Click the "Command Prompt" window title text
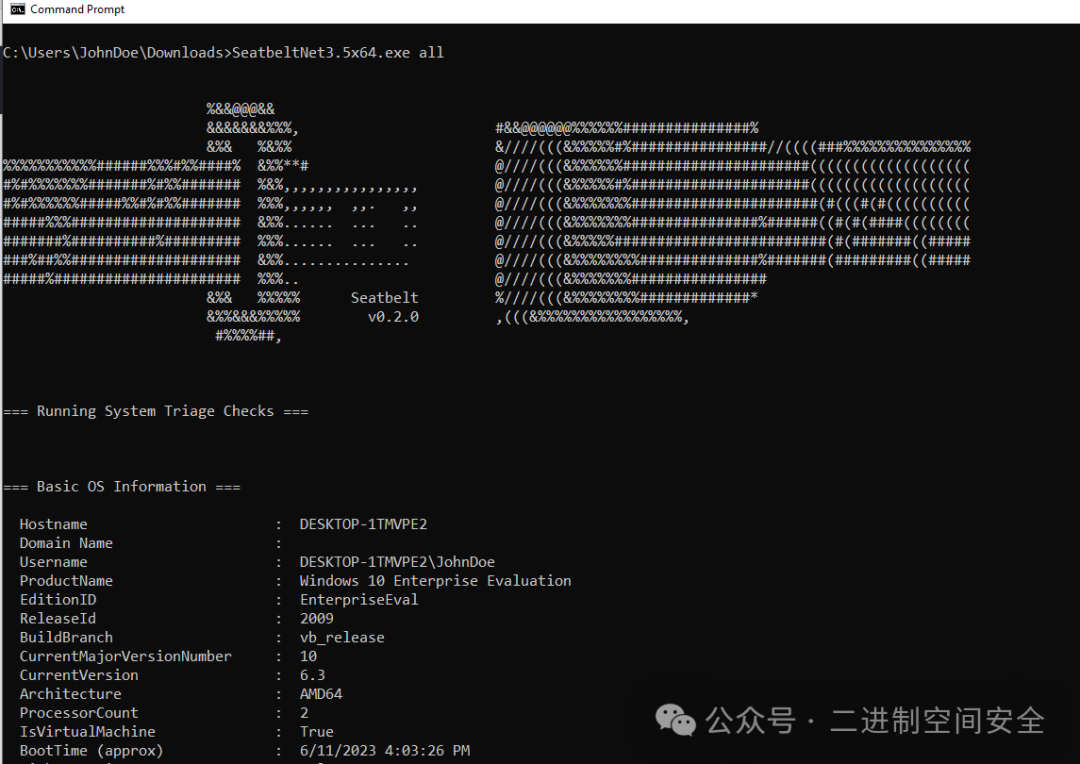This screenshot has width=1080, height=764. 77,10
